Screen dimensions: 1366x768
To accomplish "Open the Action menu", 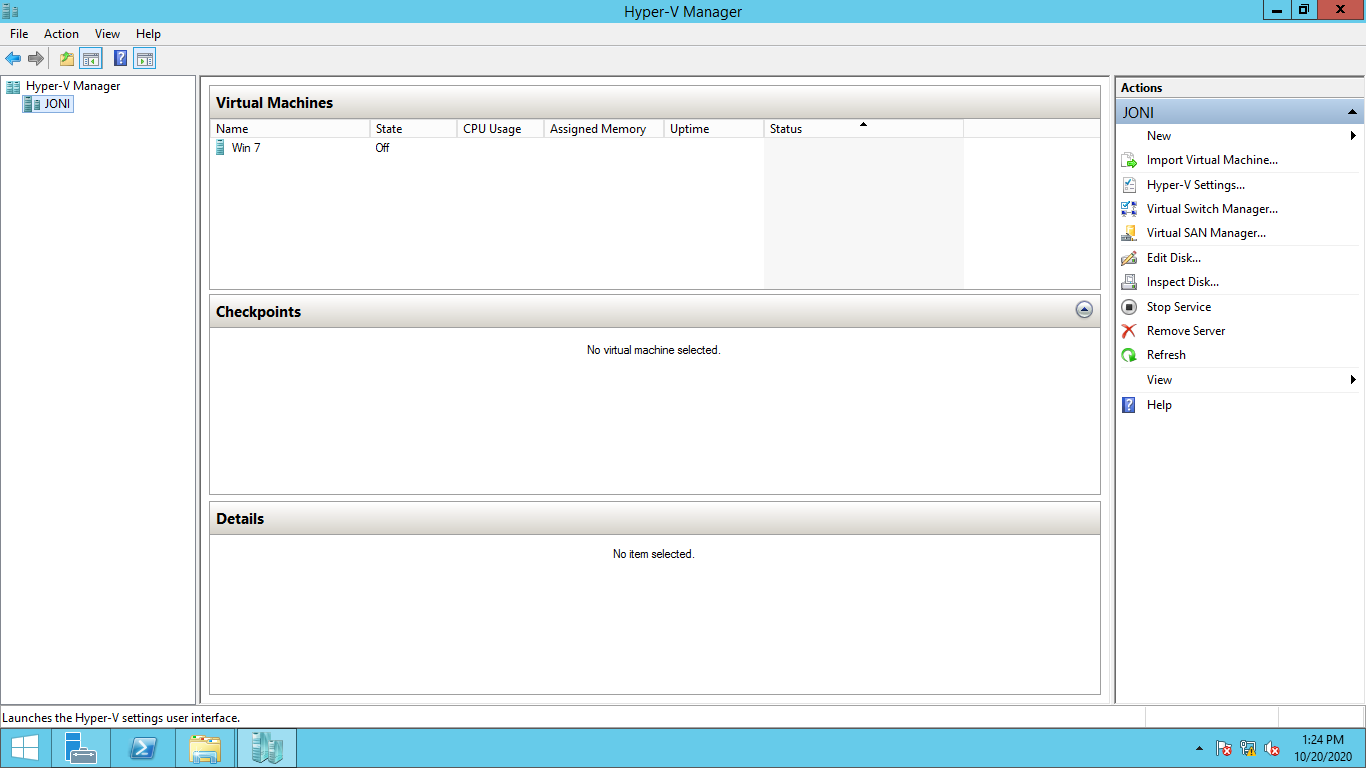I will click(61, 34).
